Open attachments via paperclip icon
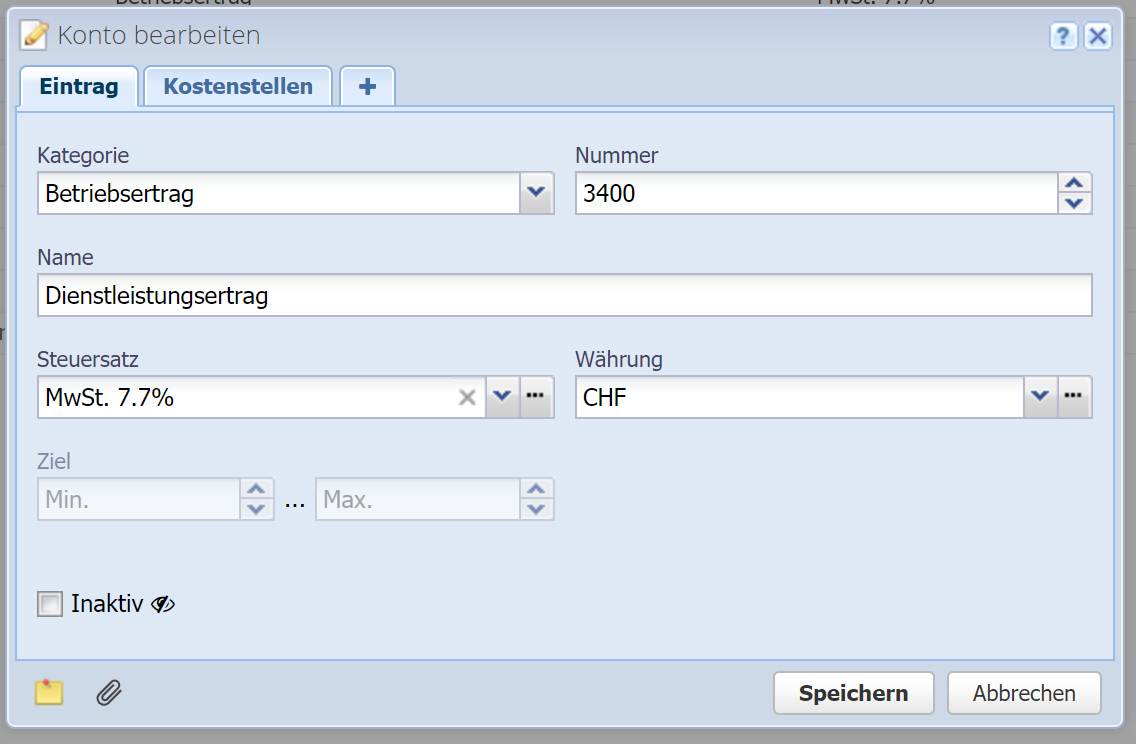 point(109,692)
